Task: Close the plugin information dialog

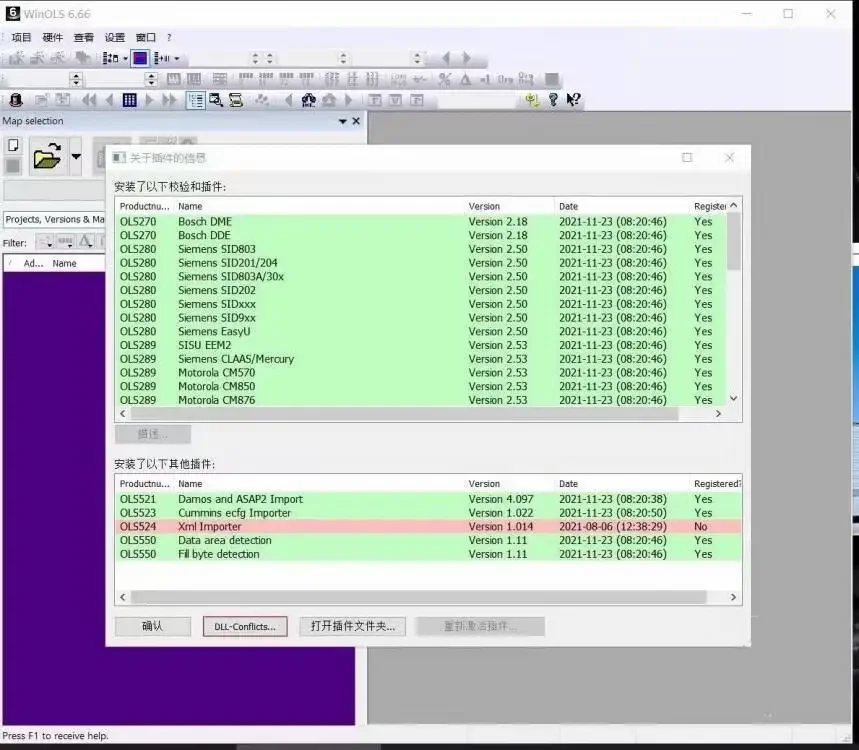Action: point(729,158)
